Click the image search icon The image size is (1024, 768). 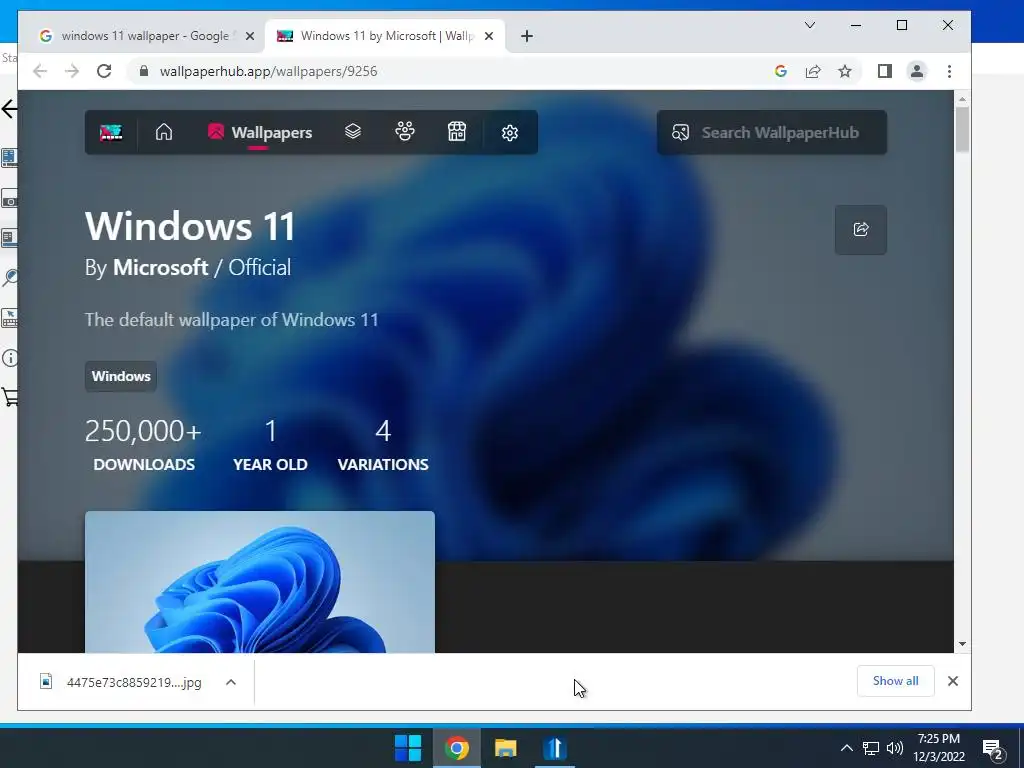coord(680,133)
